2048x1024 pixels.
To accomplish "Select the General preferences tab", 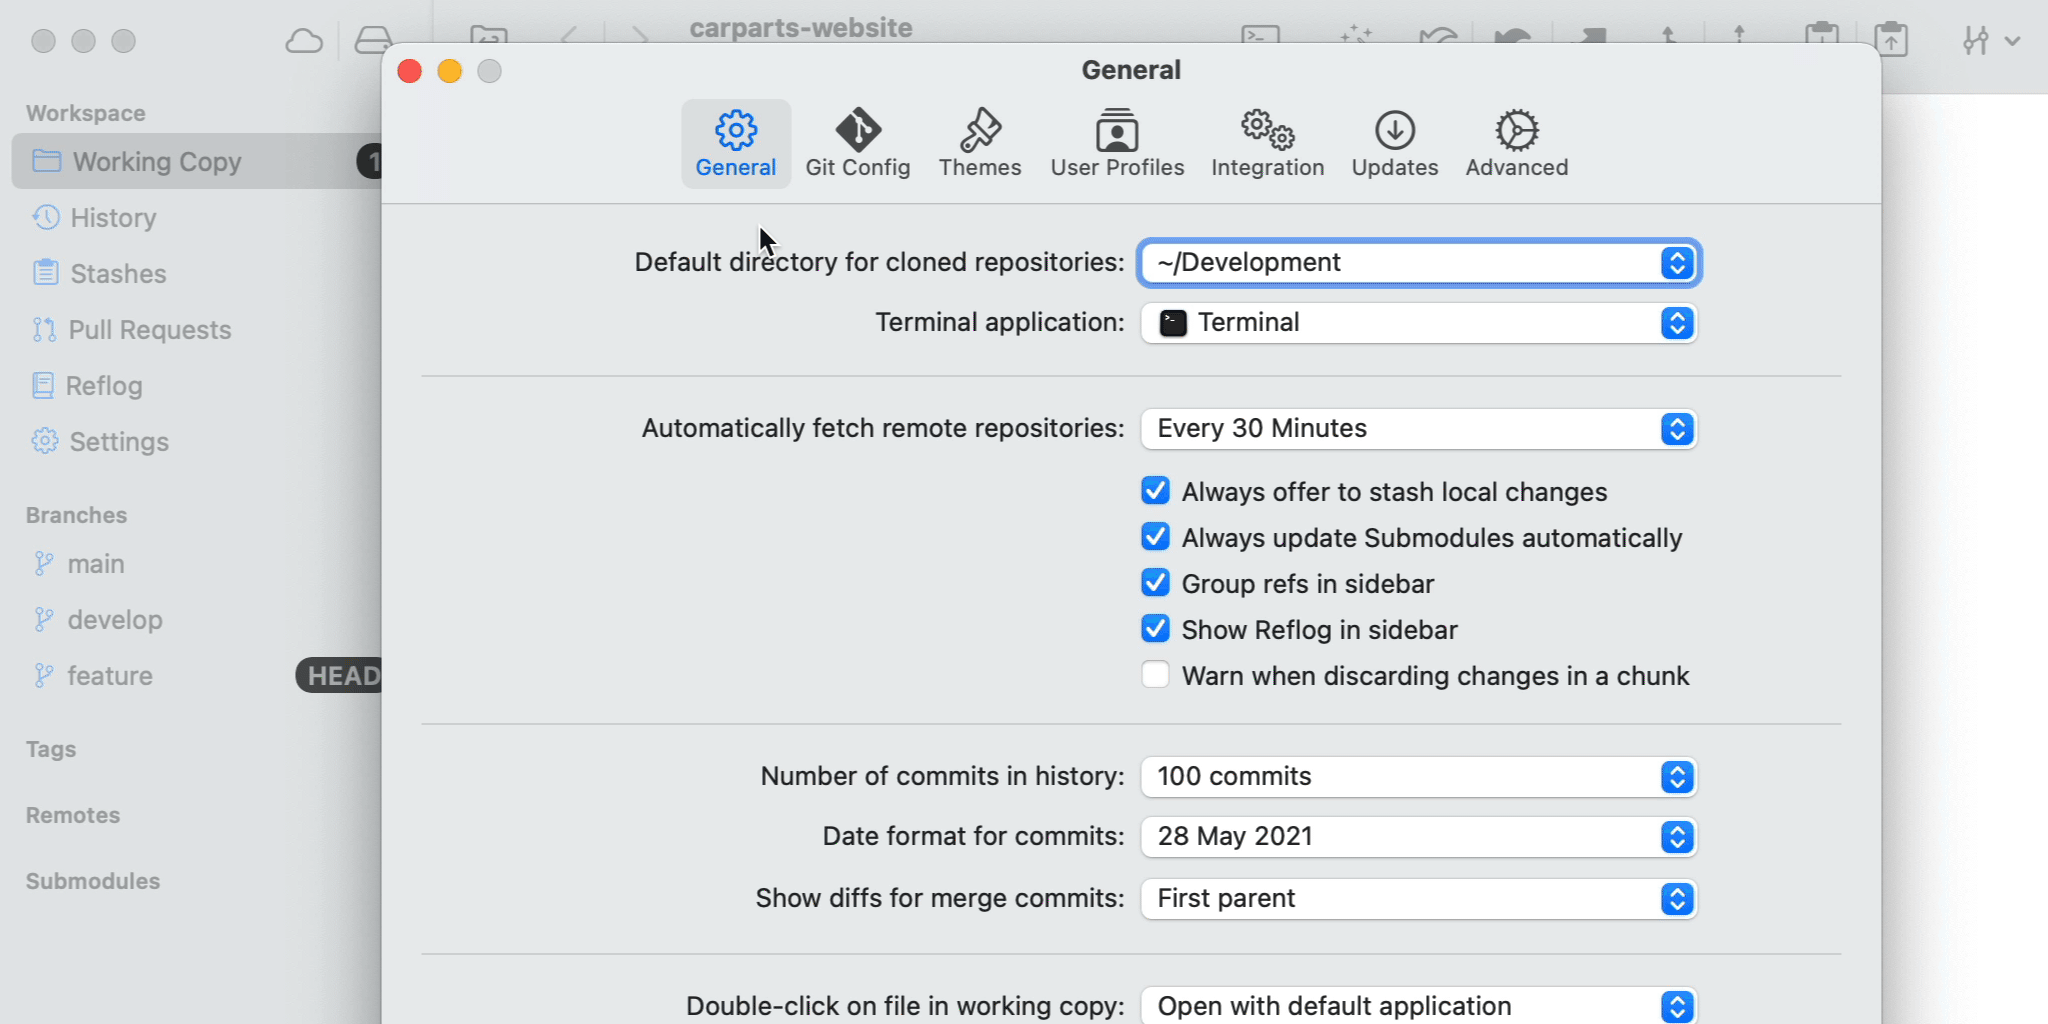I will [736, 143].
